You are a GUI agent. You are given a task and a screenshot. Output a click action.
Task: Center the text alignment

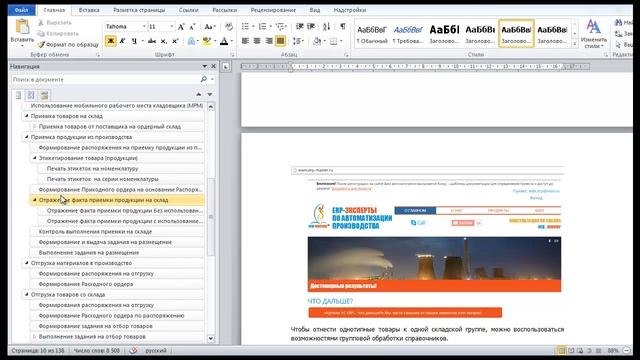coord(257,41)
